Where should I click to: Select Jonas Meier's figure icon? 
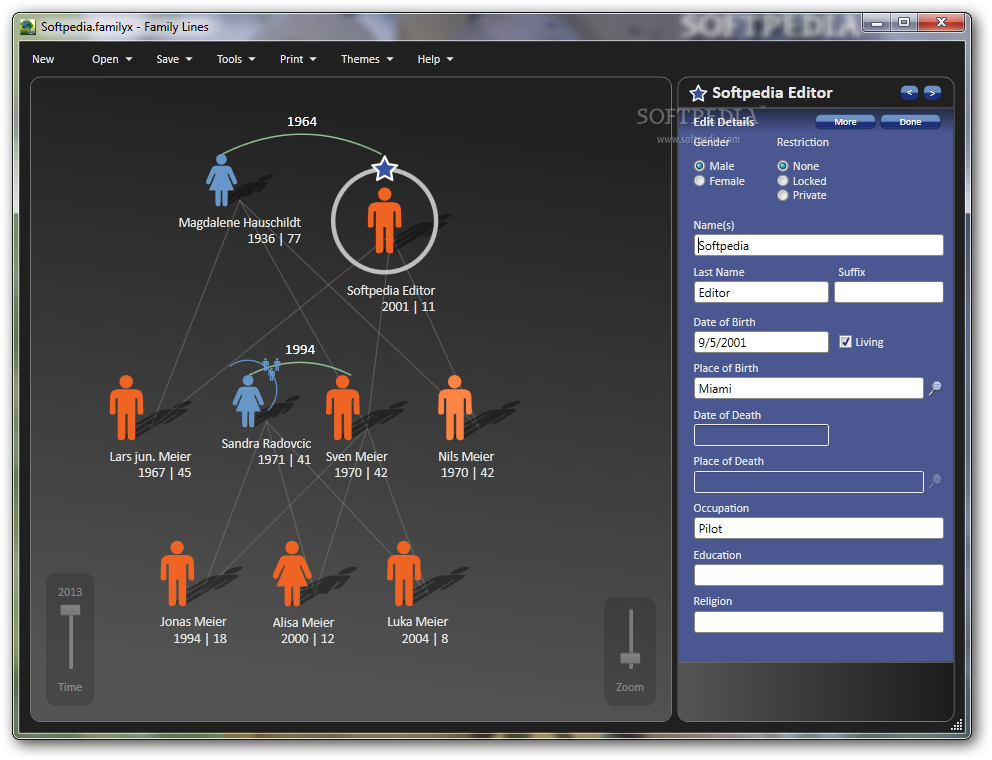[x=177, y=573]
